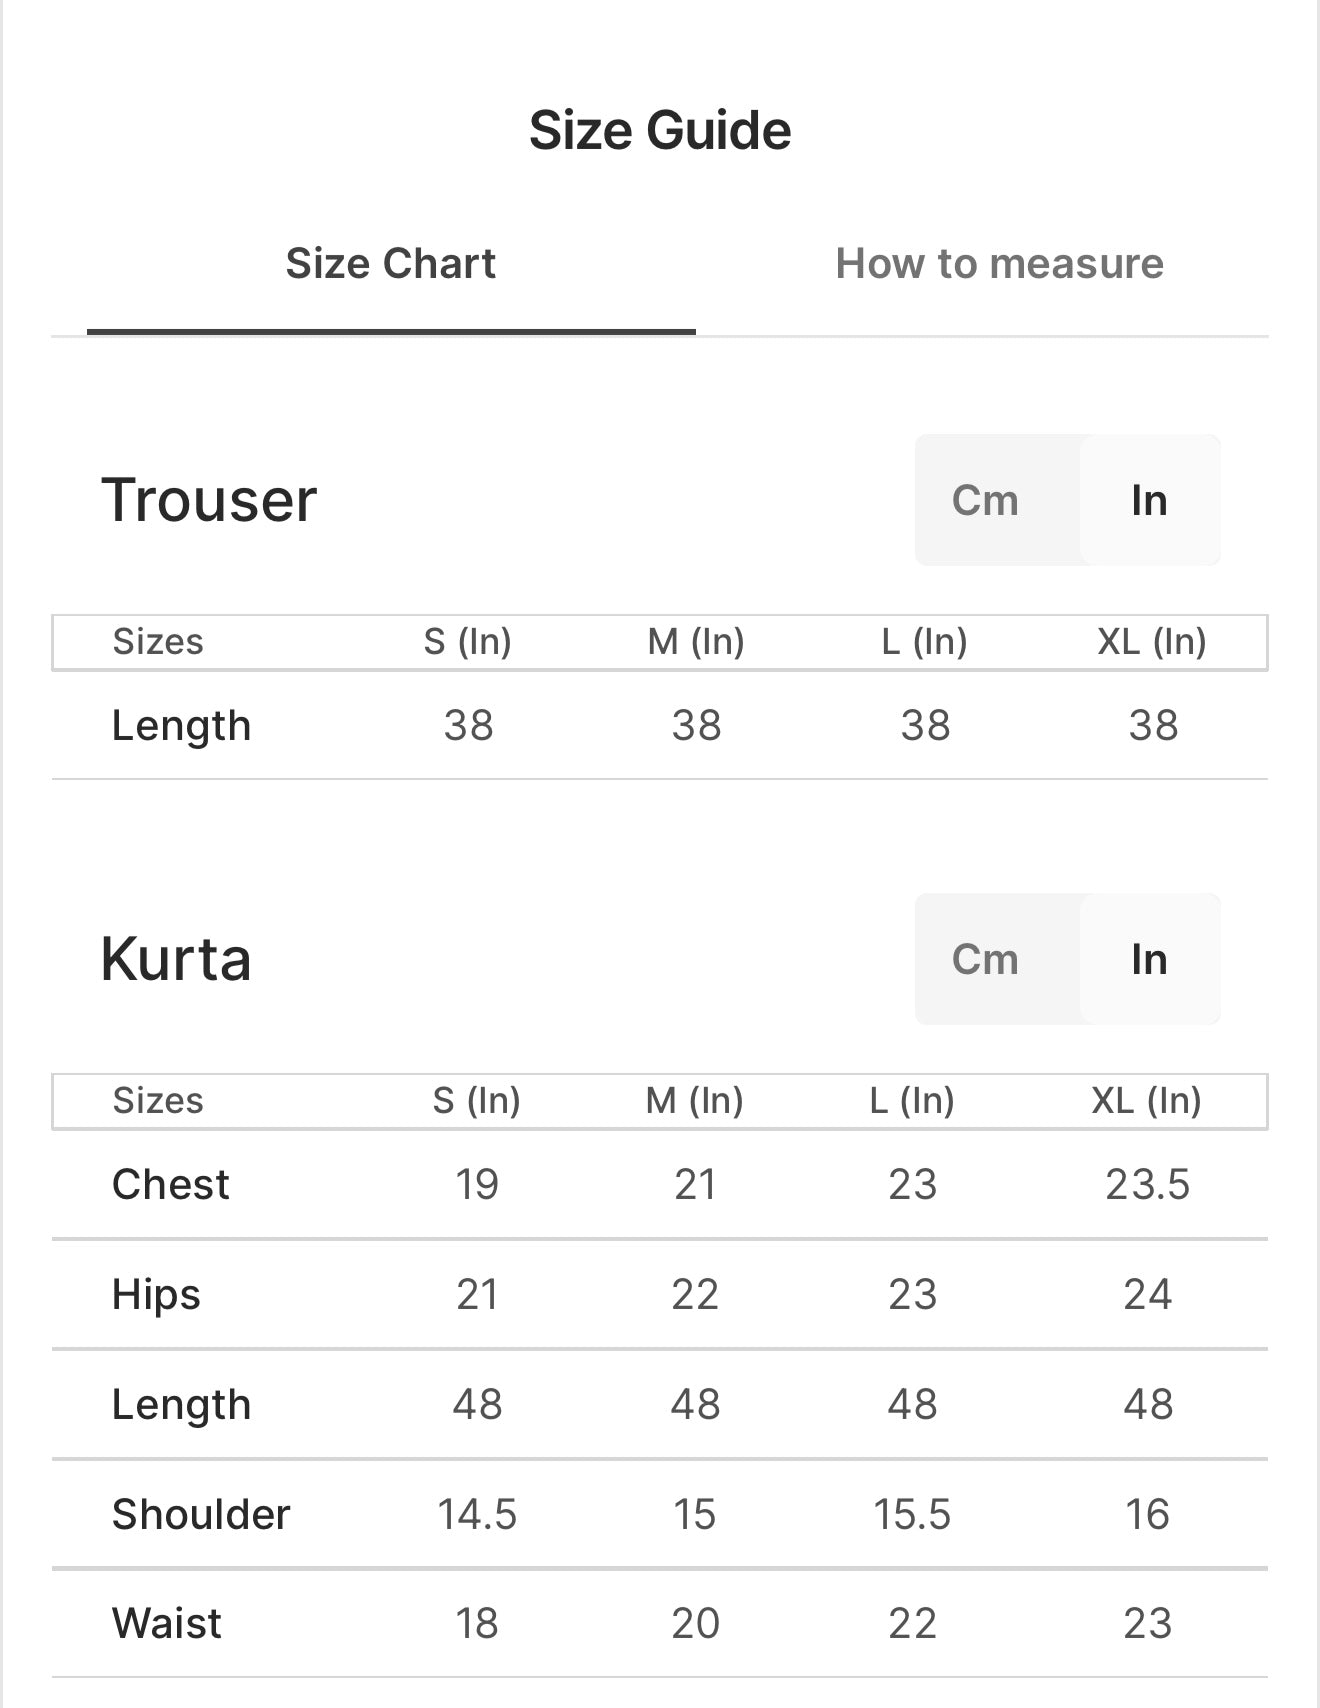Click the Trouser section heading
Screen dimensions: 1320x1708
(209, 499)
